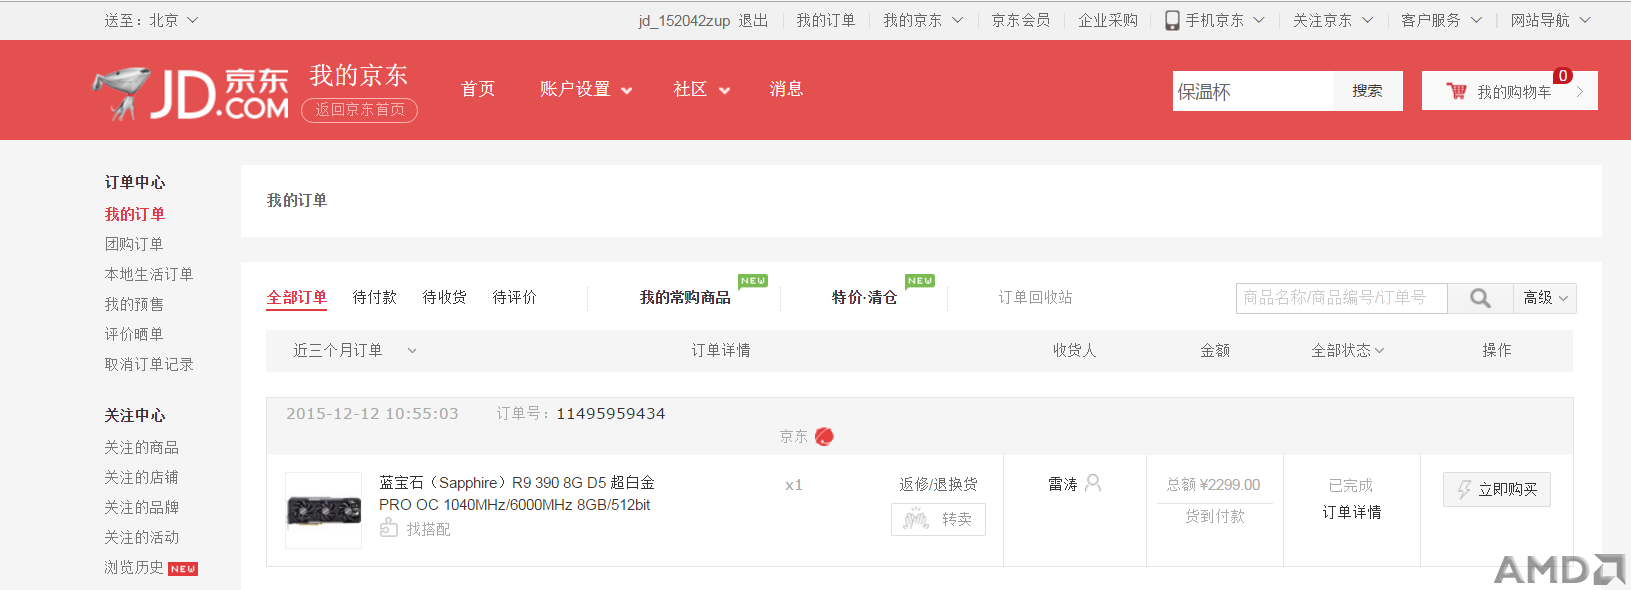Click the lightning icon on 立即购买
The width and height of the screenshot is (1631, 590).
1464,489
